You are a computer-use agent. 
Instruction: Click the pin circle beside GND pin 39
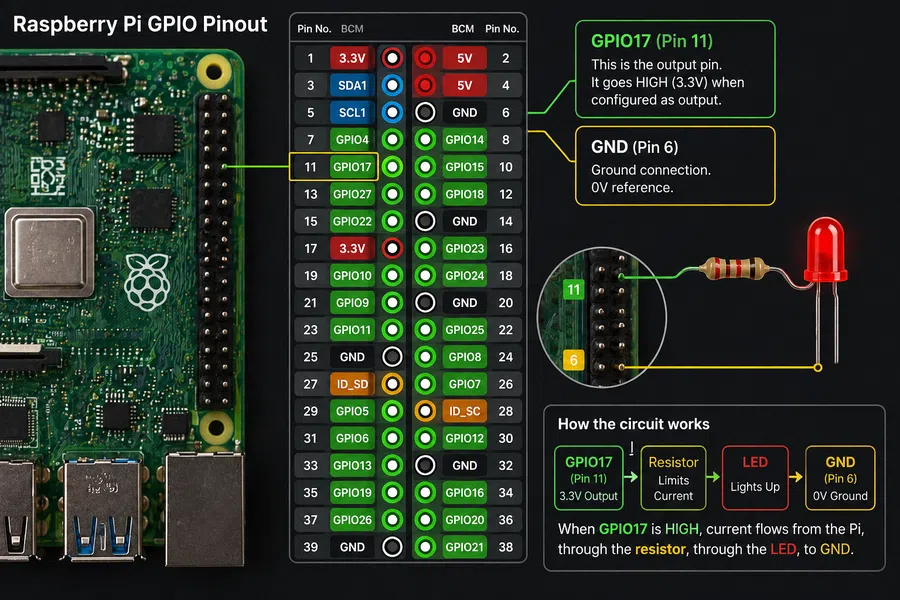pos(392,547)
